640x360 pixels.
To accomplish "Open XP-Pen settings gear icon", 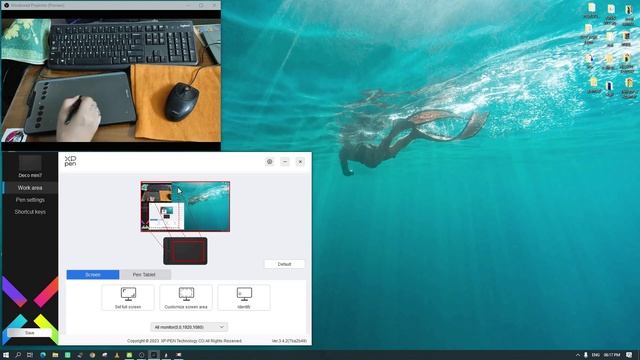I will tap(269, 162).
